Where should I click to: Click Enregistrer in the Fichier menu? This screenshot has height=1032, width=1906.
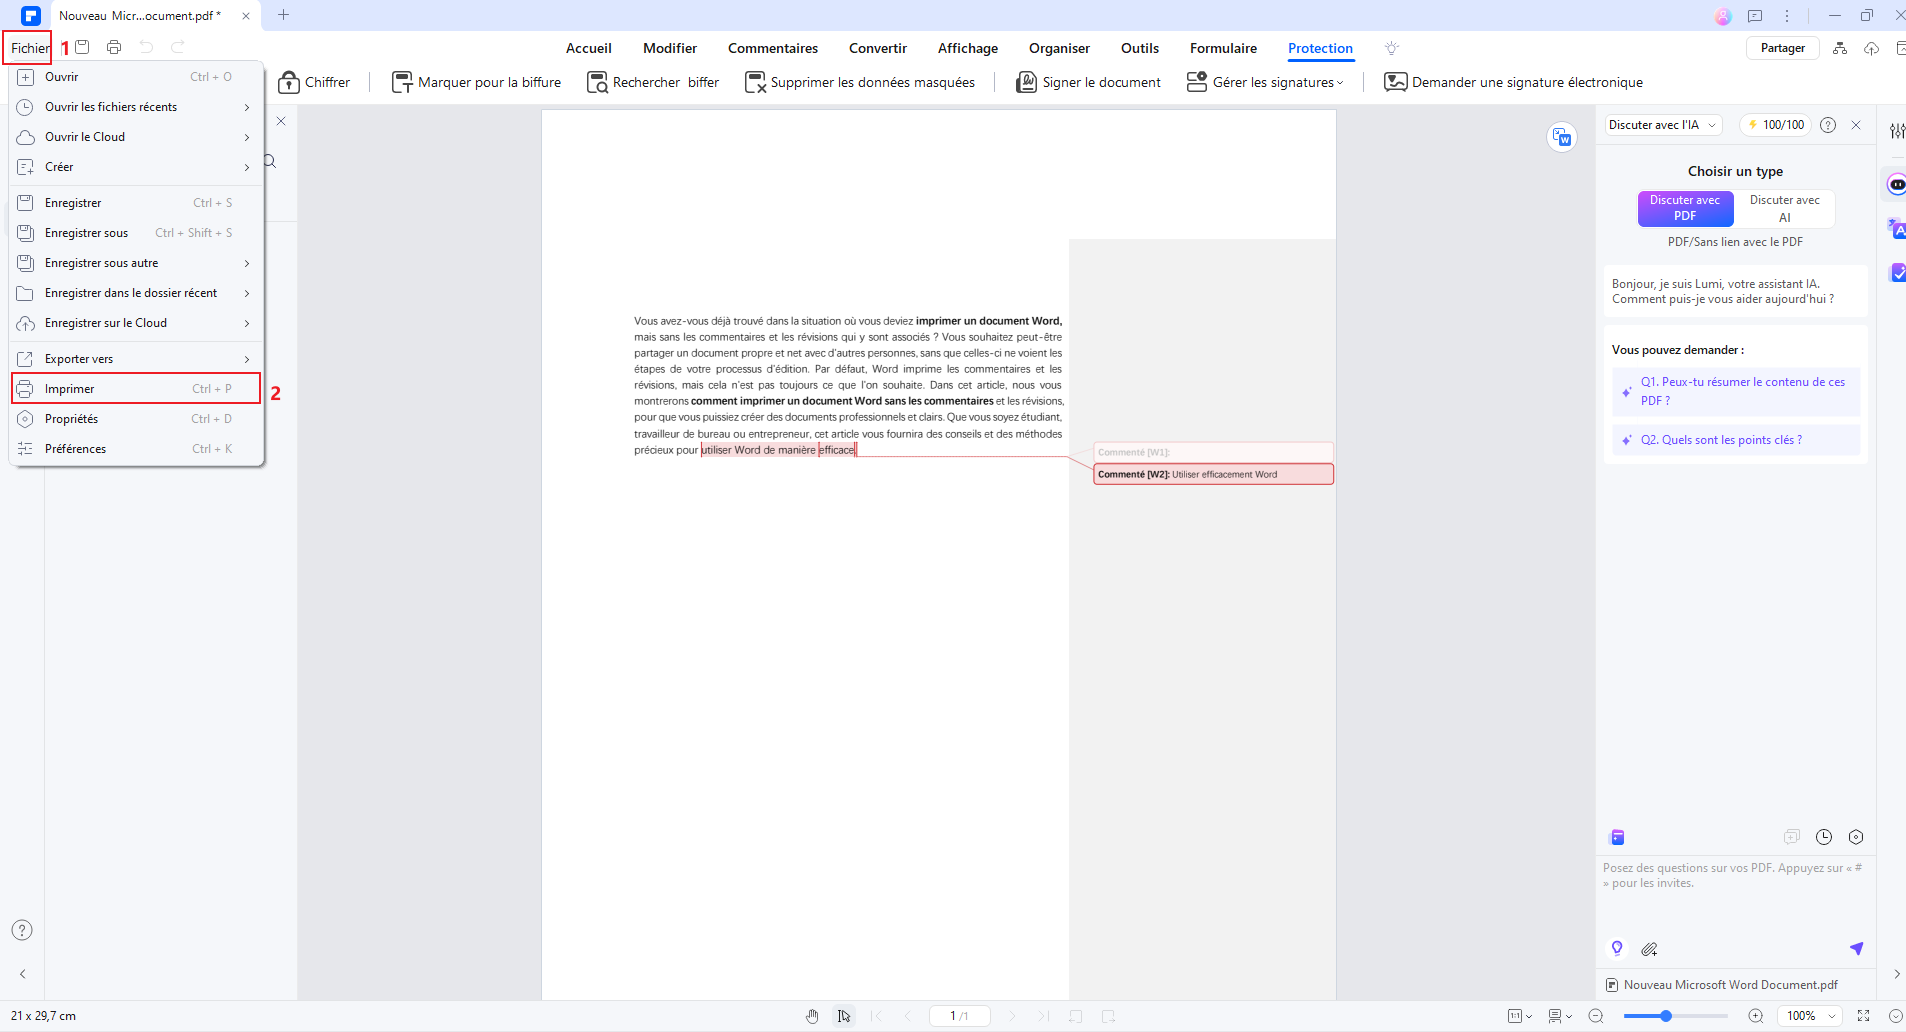click(x=136, y=203)
